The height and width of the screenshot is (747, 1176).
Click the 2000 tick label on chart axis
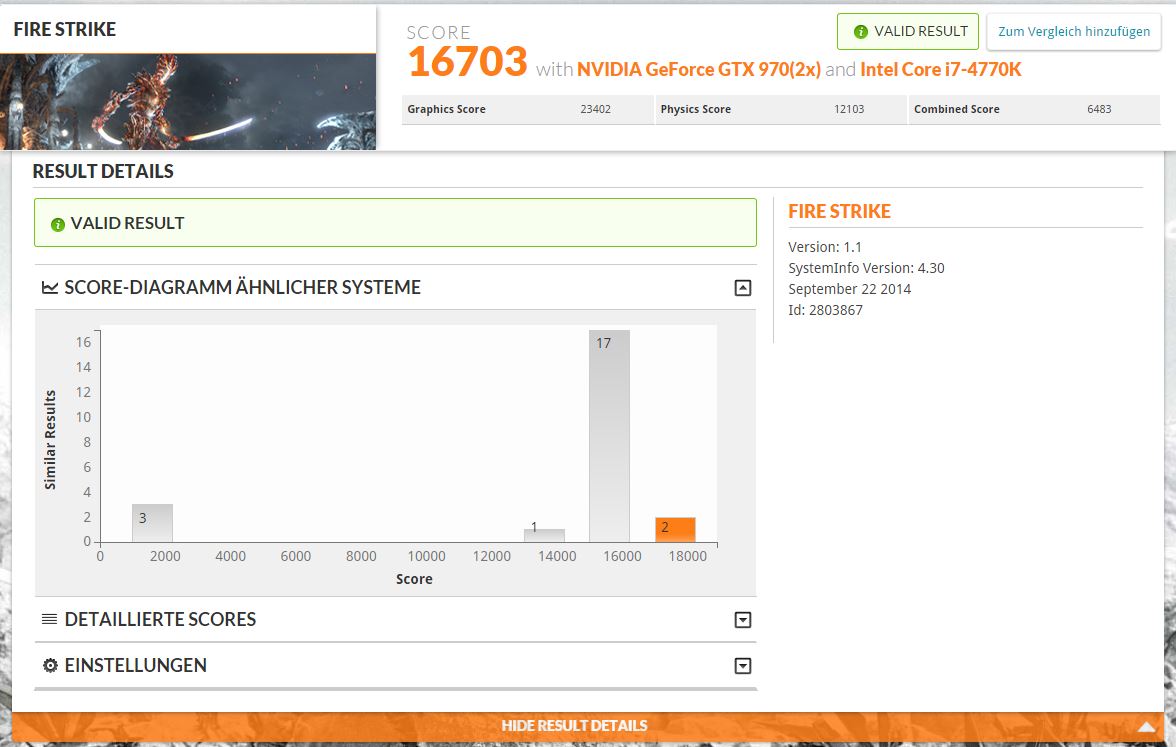[165, 556]
